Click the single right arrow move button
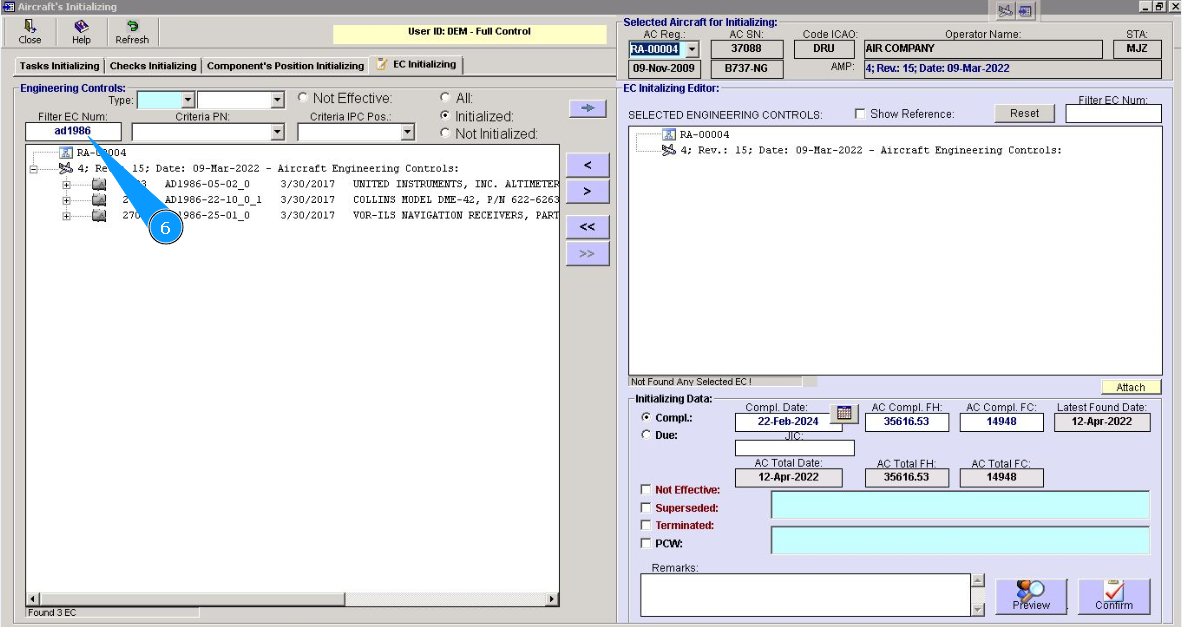The height and width of the screenshot is (629, 1182). 587,191
